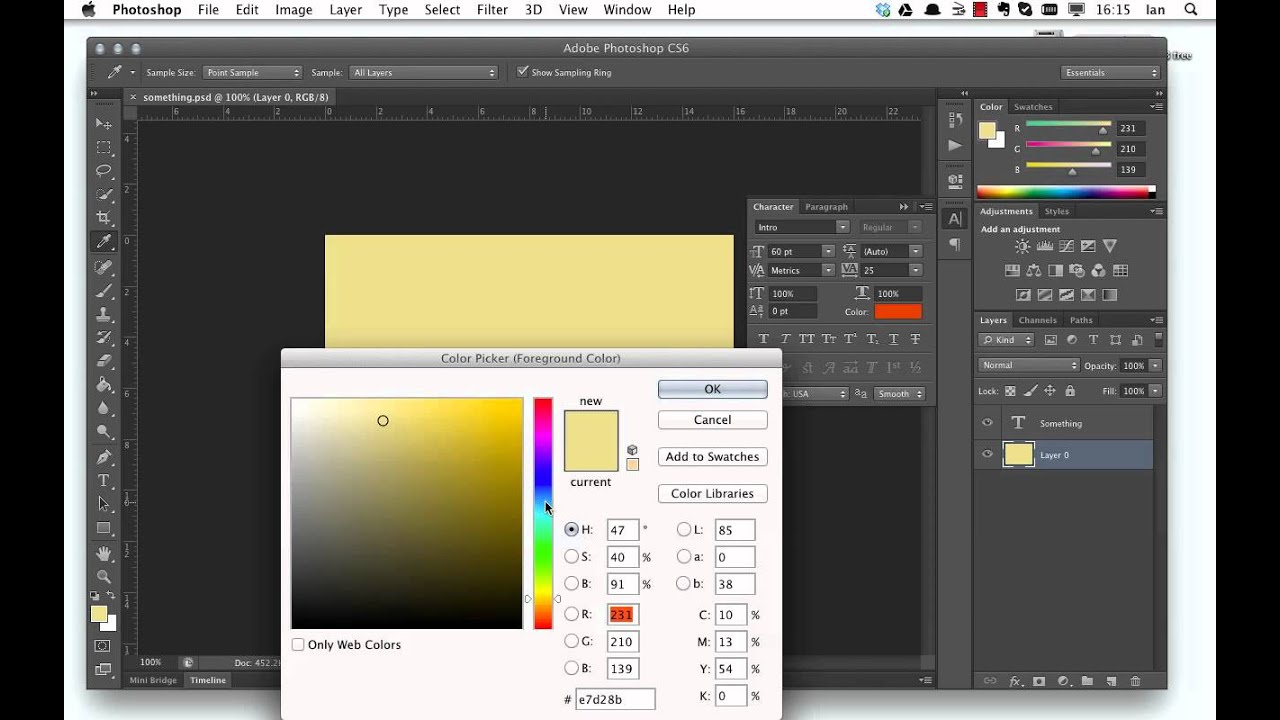This screenshot has width=1280, height=720.
Task: Select the Lasso tool
Action: 103,170
